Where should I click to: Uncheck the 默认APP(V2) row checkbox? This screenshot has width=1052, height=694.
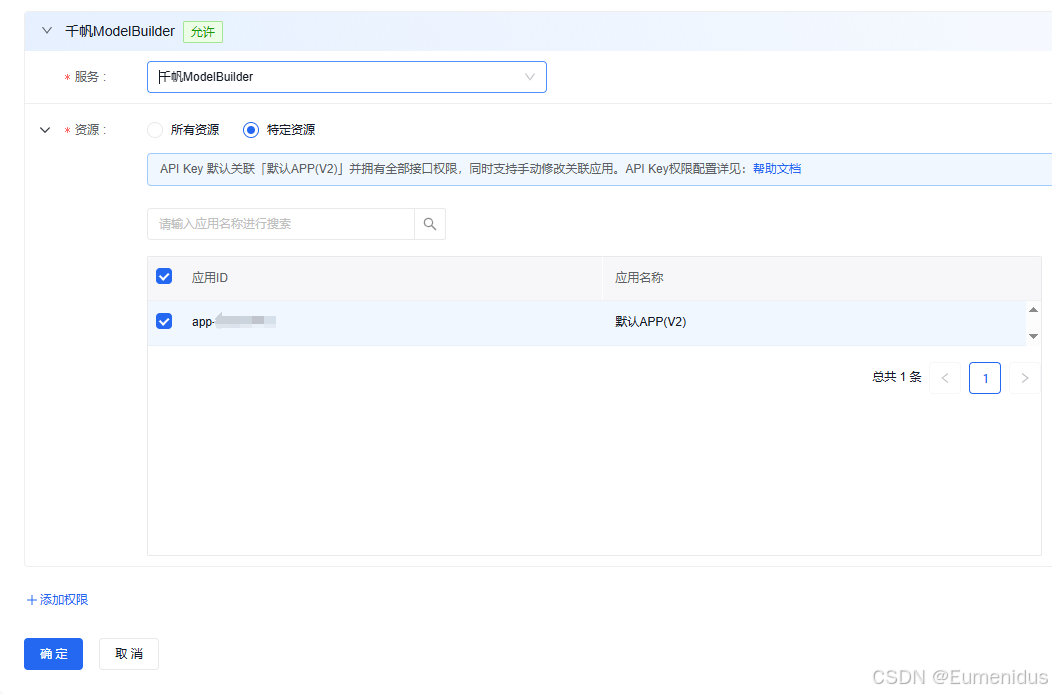click(x=164, y=321)
